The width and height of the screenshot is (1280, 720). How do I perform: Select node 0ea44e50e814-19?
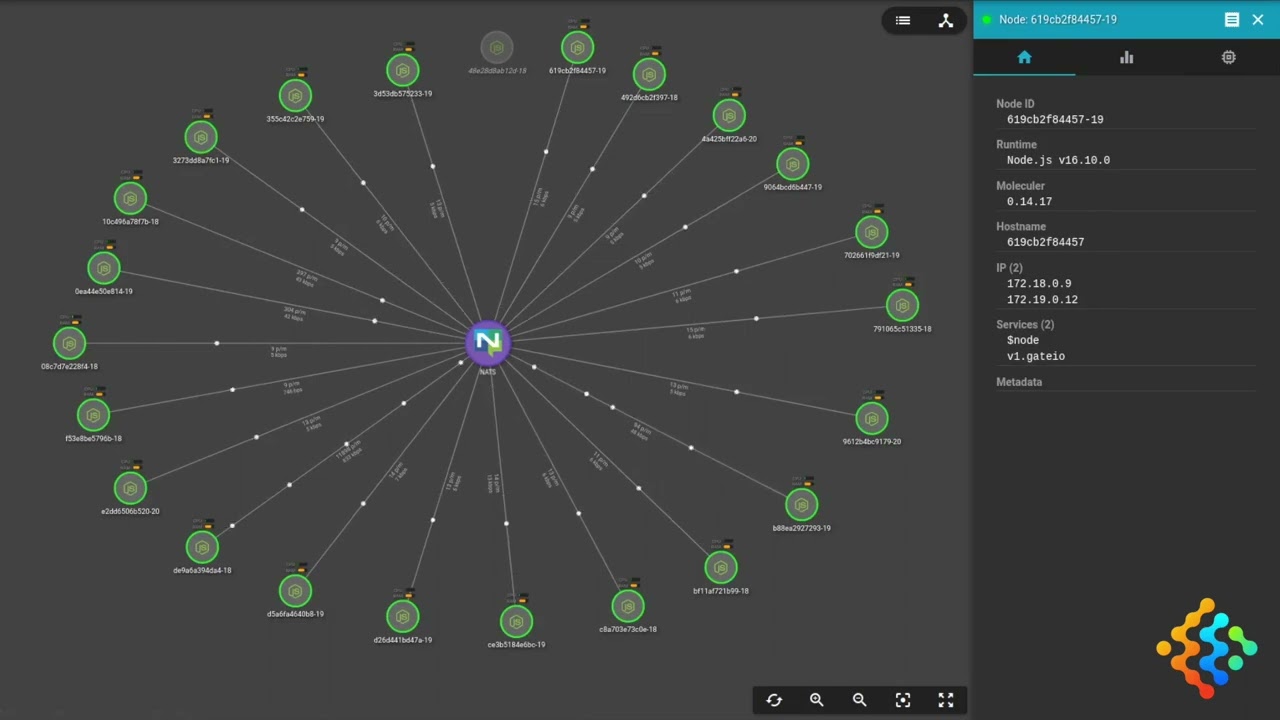tap(103, 268)
